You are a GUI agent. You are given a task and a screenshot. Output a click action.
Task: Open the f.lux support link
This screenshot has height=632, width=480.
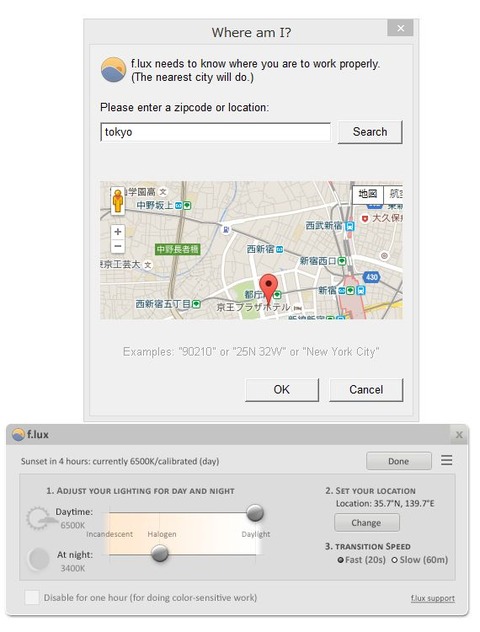(x=433, y=599)
